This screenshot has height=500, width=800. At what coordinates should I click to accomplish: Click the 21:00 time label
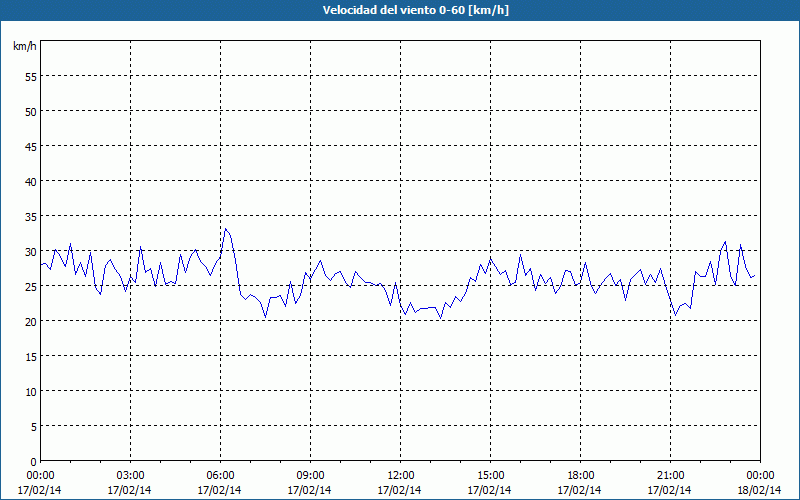coord(670,476)
